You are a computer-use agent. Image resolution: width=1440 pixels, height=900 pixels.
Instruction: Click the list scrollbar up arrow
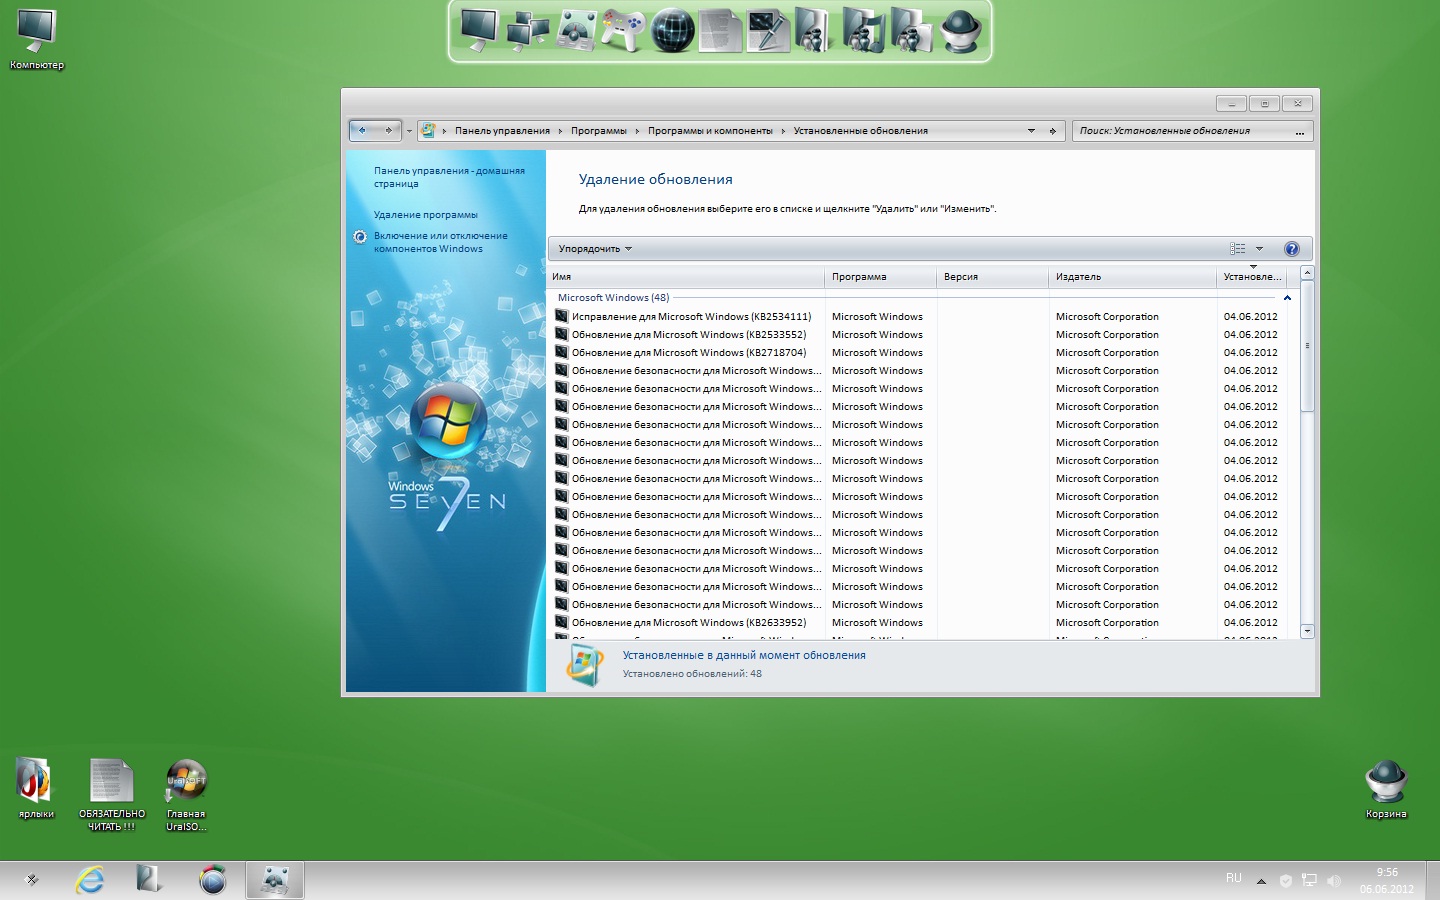coord(1307,273)
